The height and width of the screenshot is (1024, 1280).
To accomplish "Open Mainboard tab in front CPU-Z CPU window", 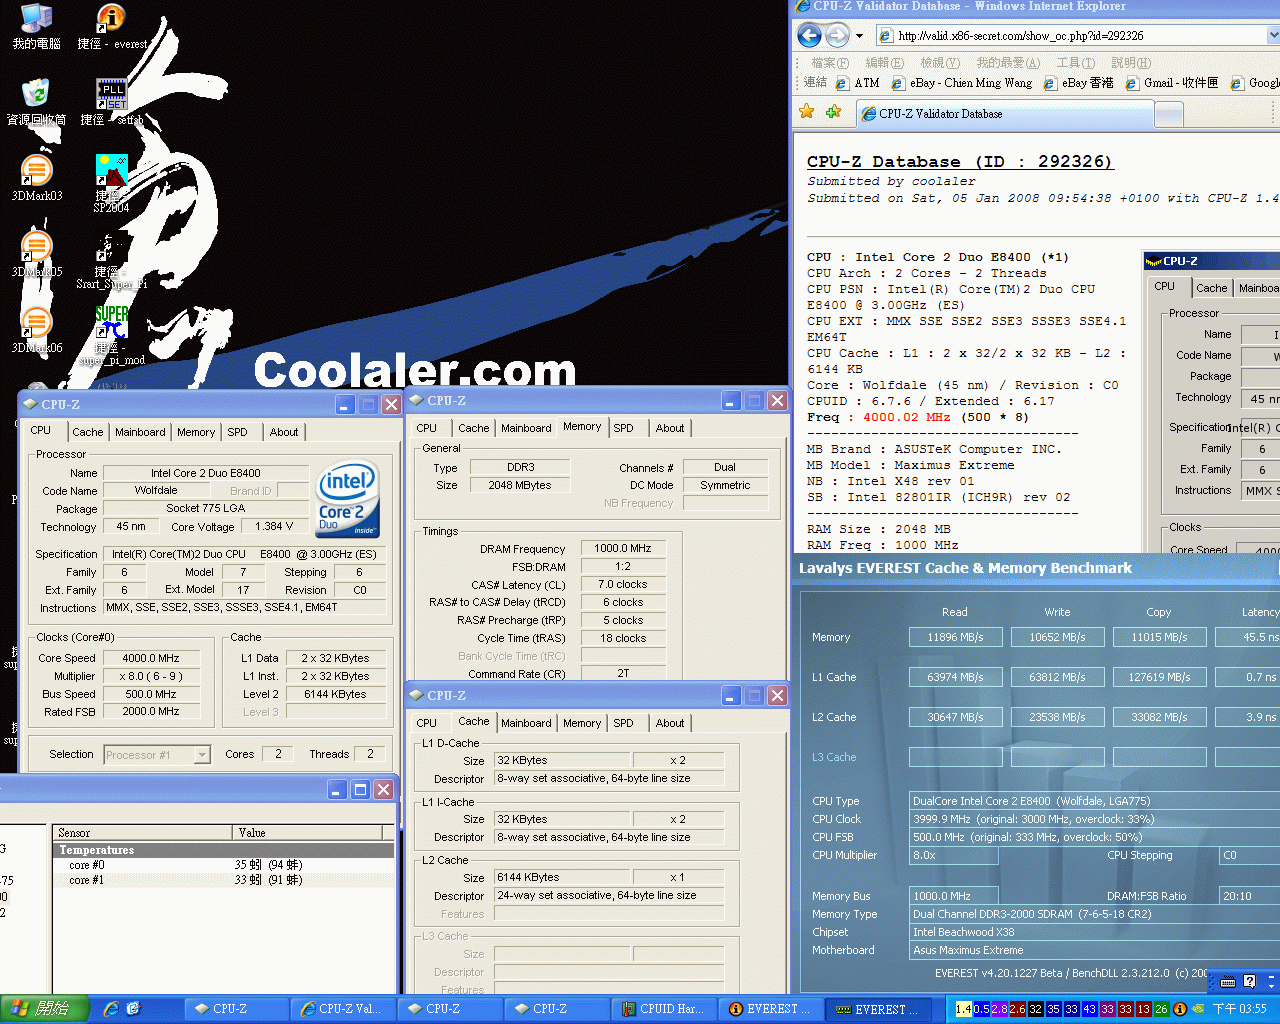I will [140, 432].
